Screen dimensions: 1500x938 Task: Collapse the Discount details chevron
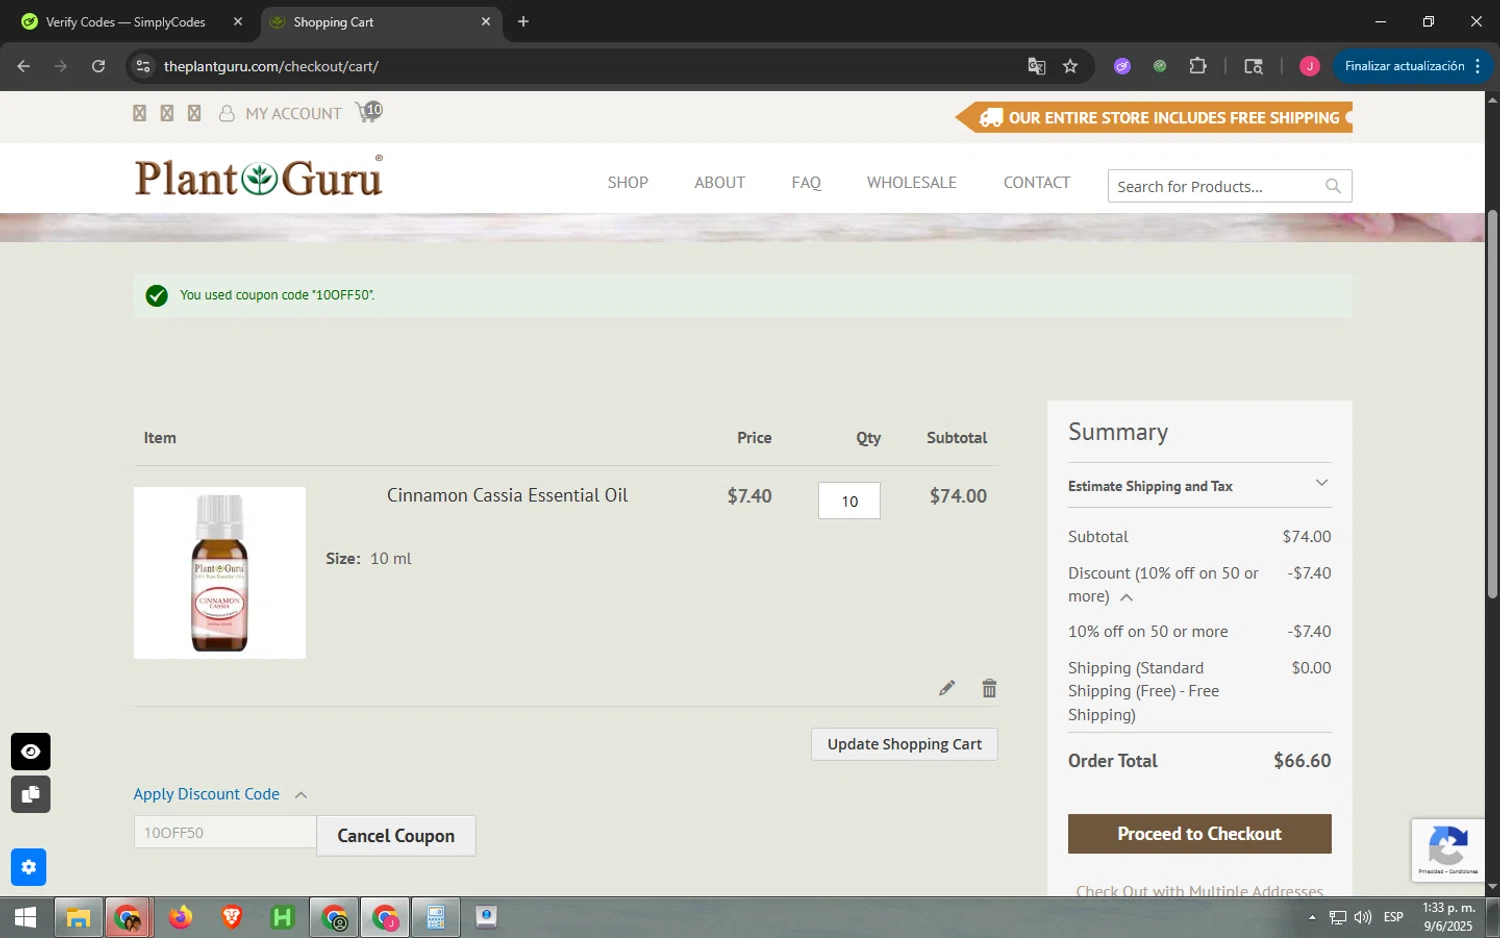coord(1127,597)
